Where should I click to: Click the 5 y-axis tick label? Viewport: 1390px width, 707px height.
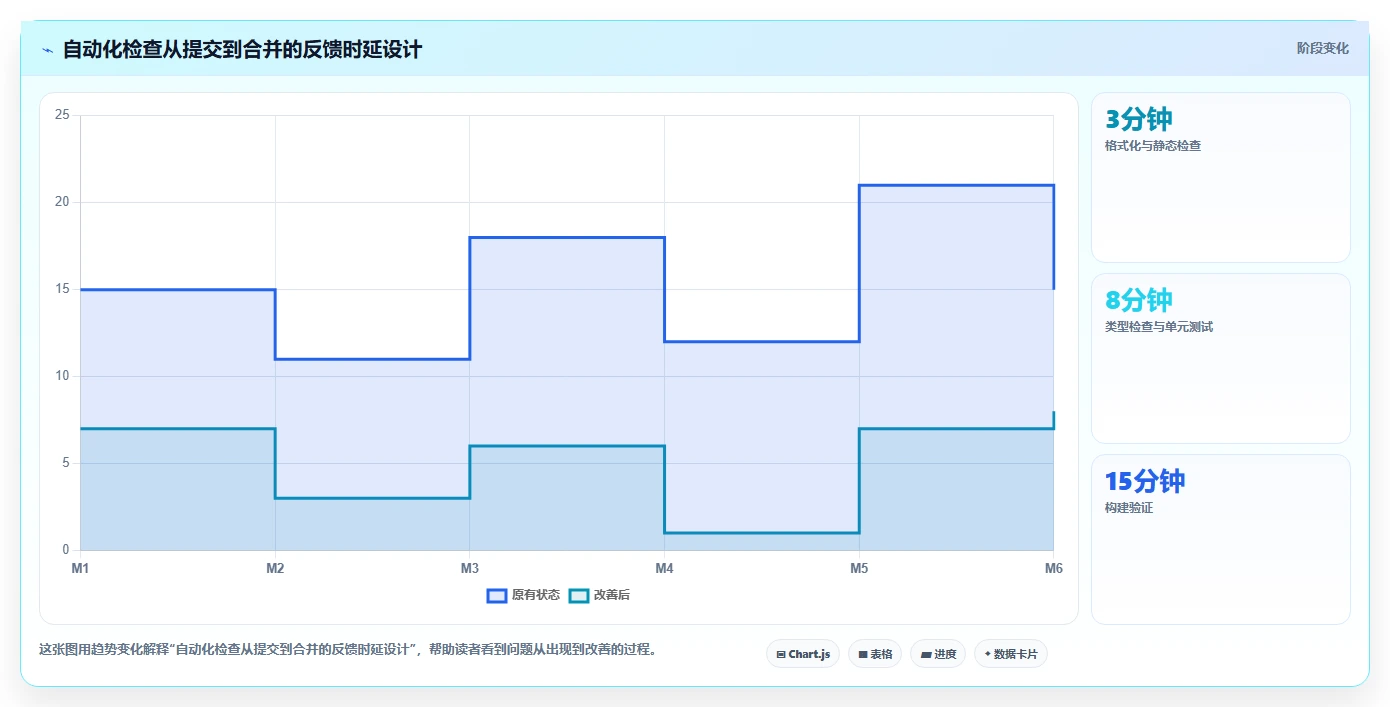(x=65, y=463)
